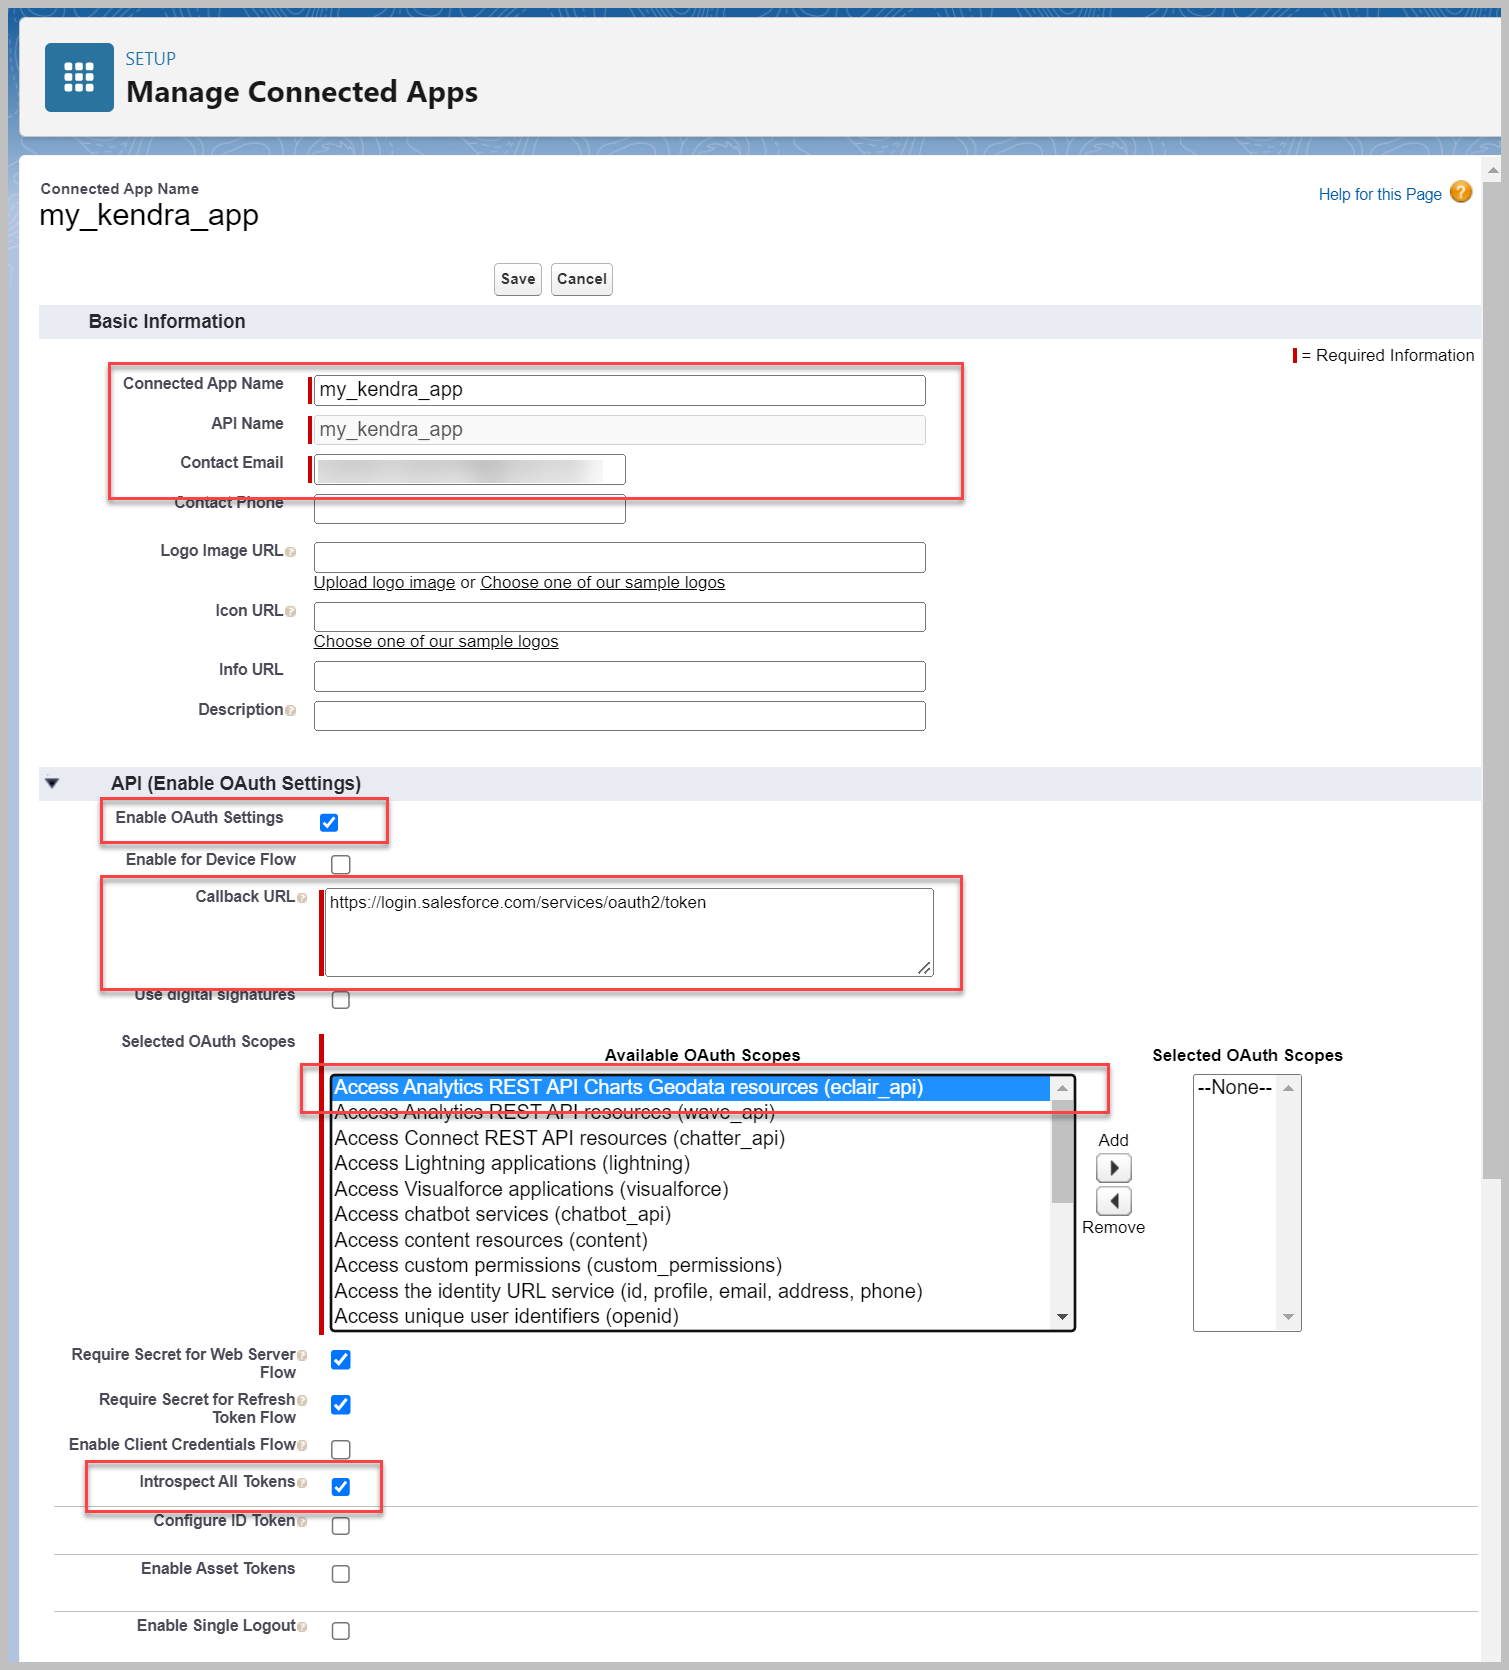The height and width of the screenshot is (1670, 1509).
Task: Uncheck Enable OAuth Settings checkbox
Action: [329, 822]
